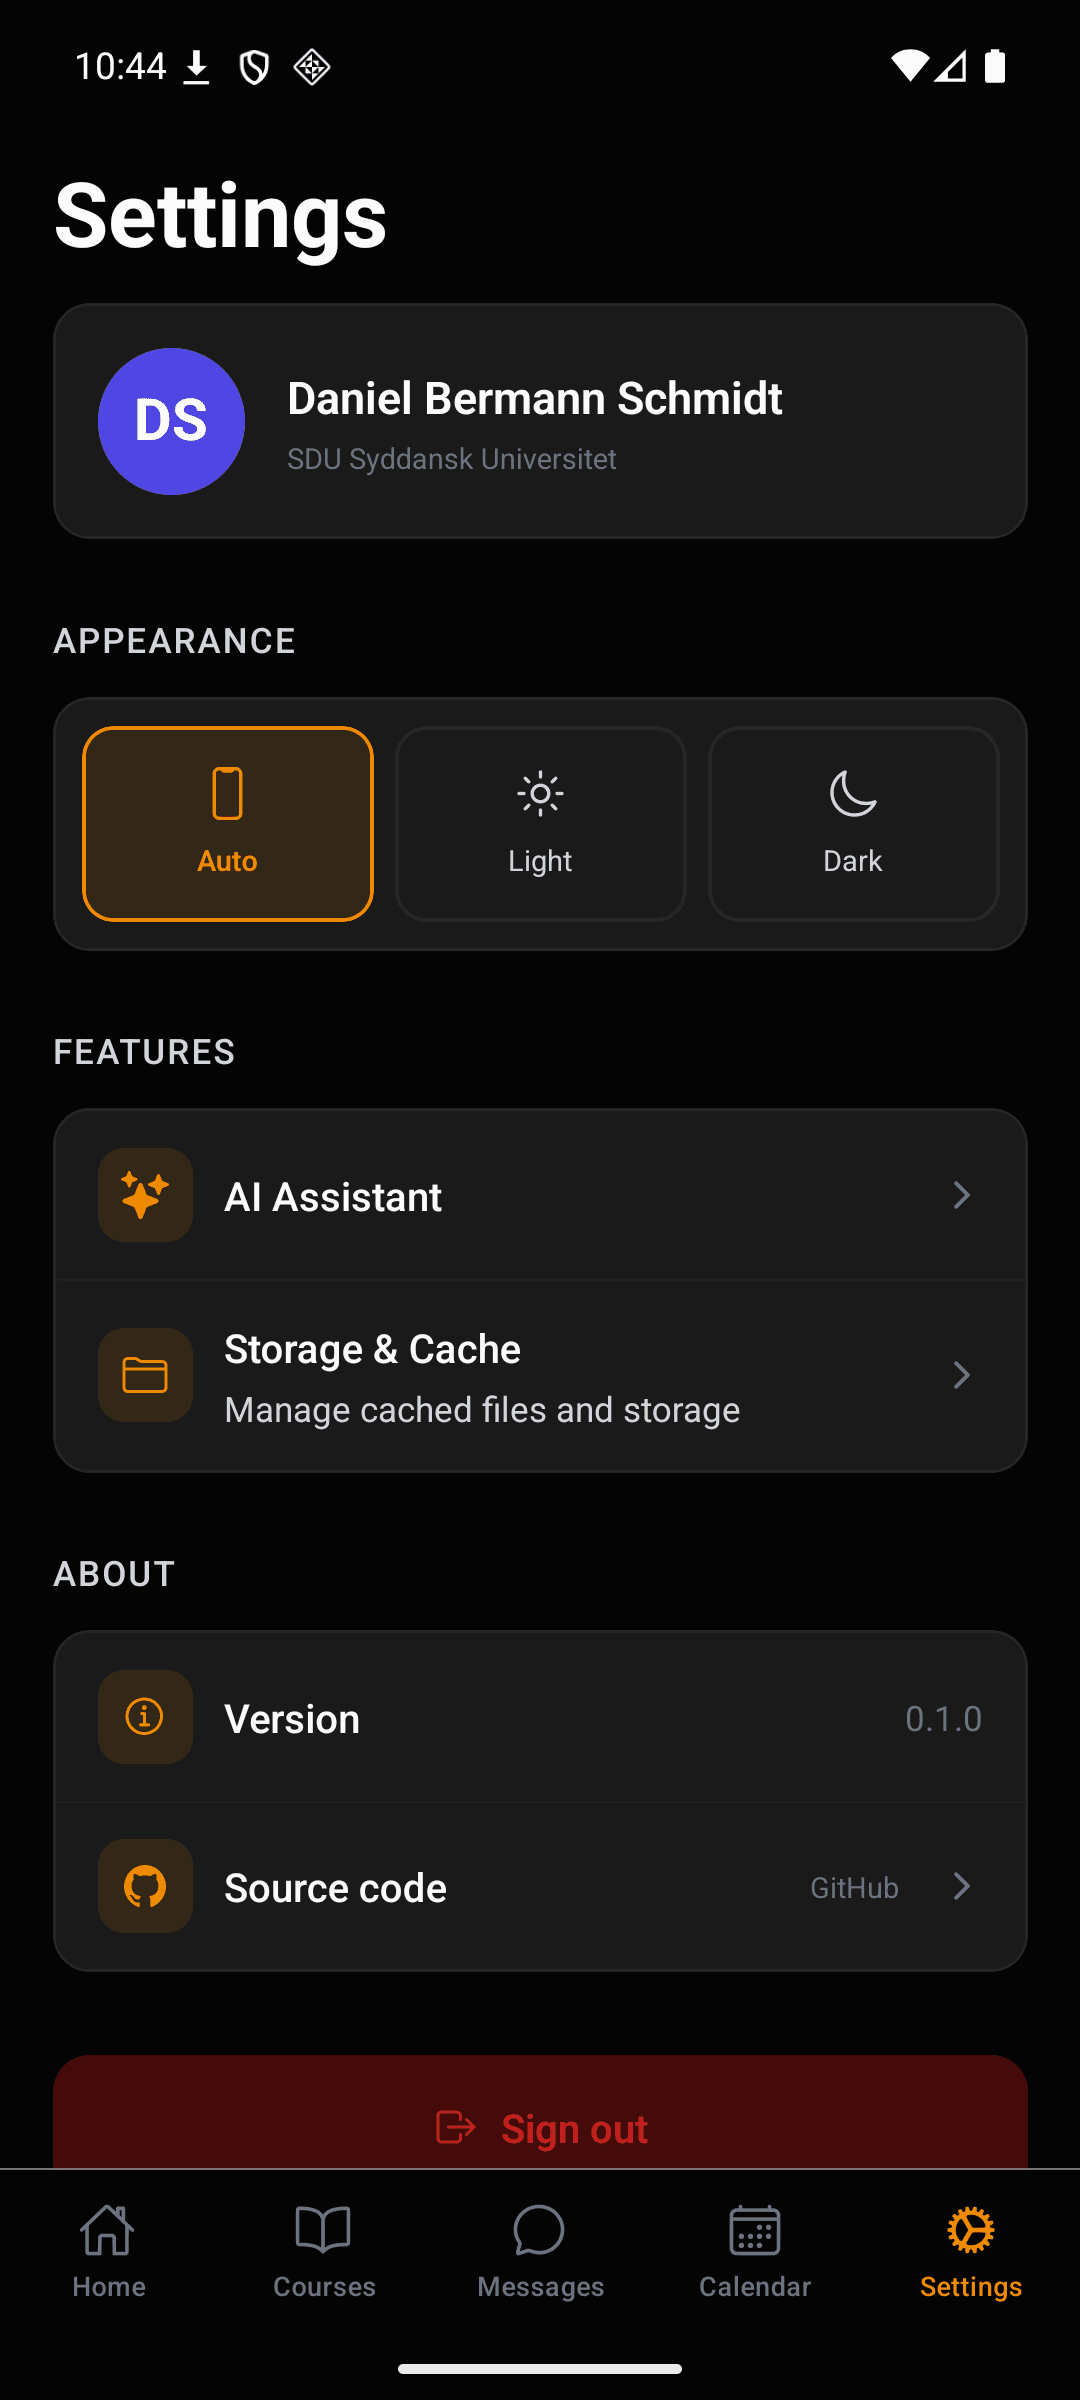Tap the DS profile avatar
This screenshot has width=1080, height=2400.
click(x=171, y=421)
